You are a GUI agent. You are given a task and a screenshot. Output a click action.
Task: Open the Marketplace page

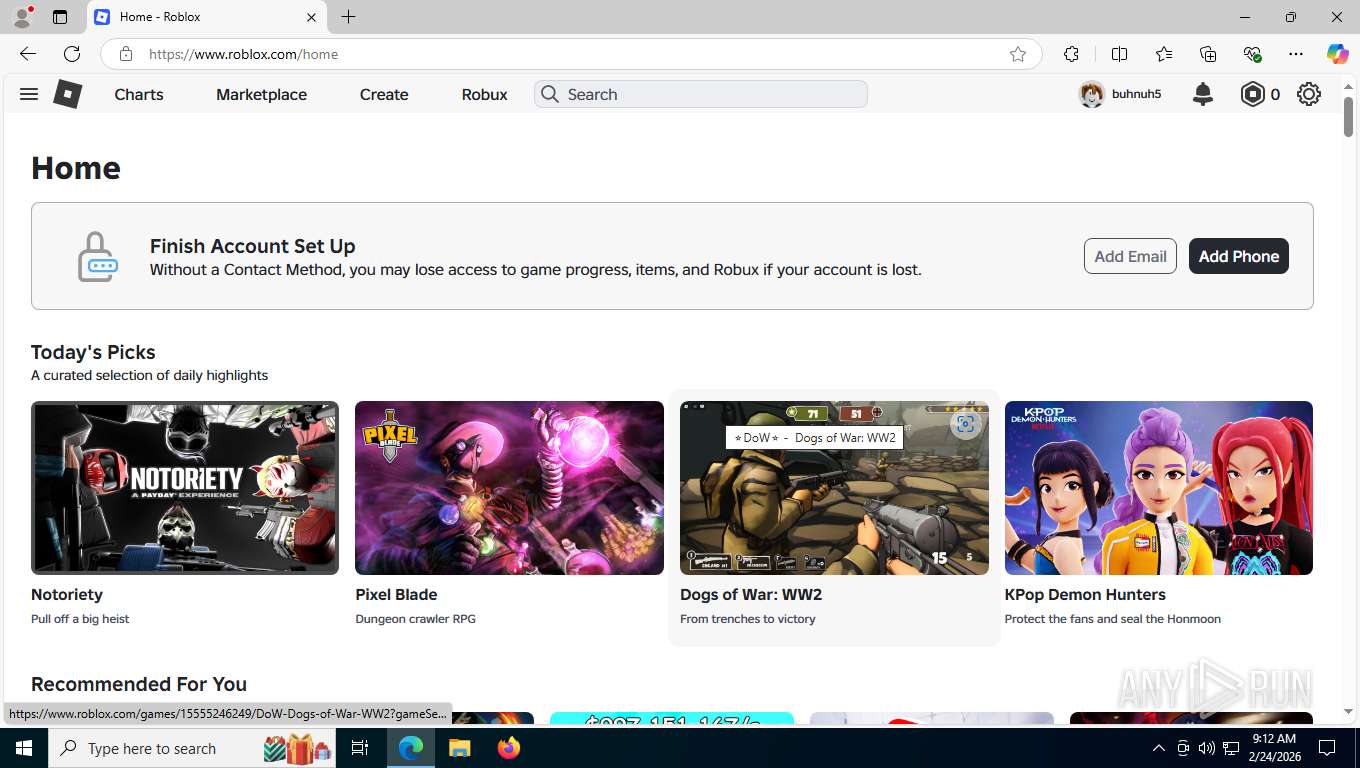click(x=261, y=94)
